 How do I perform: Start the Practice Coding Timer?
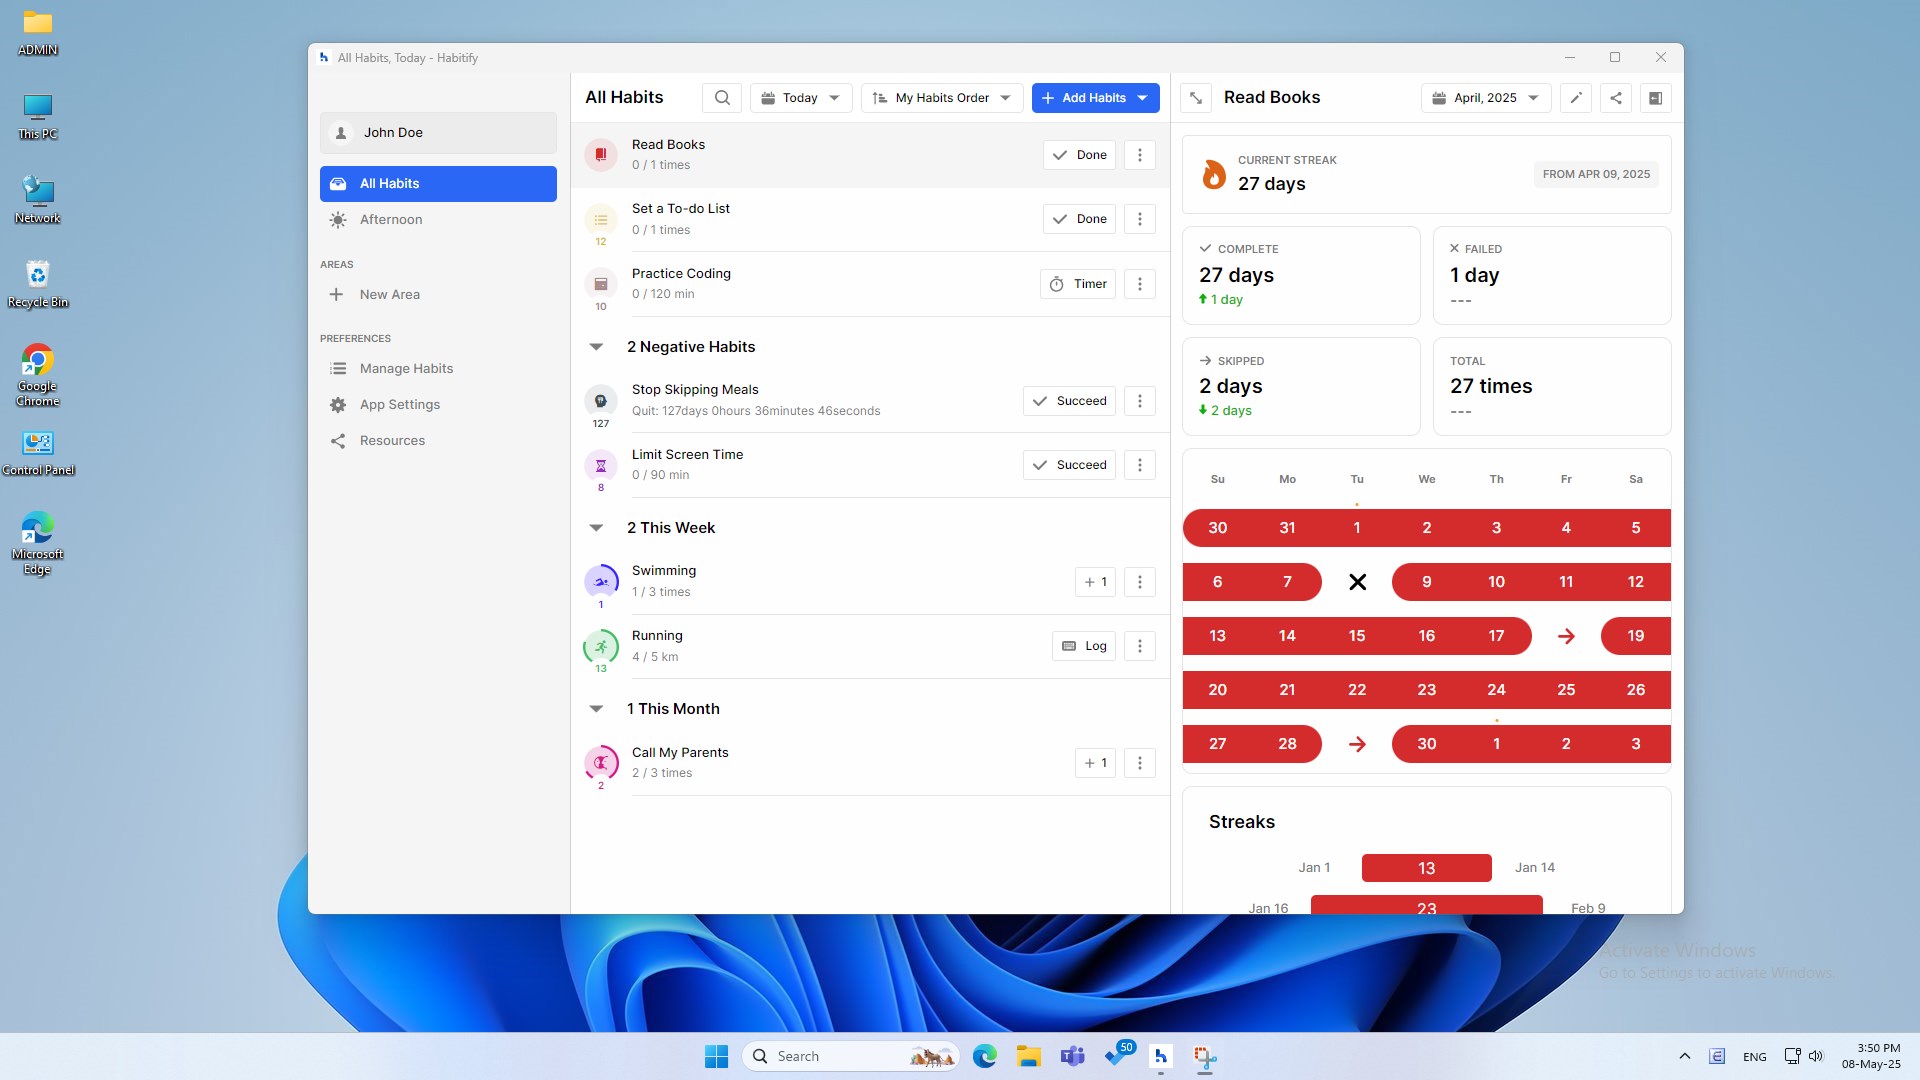coord(1078,284)
